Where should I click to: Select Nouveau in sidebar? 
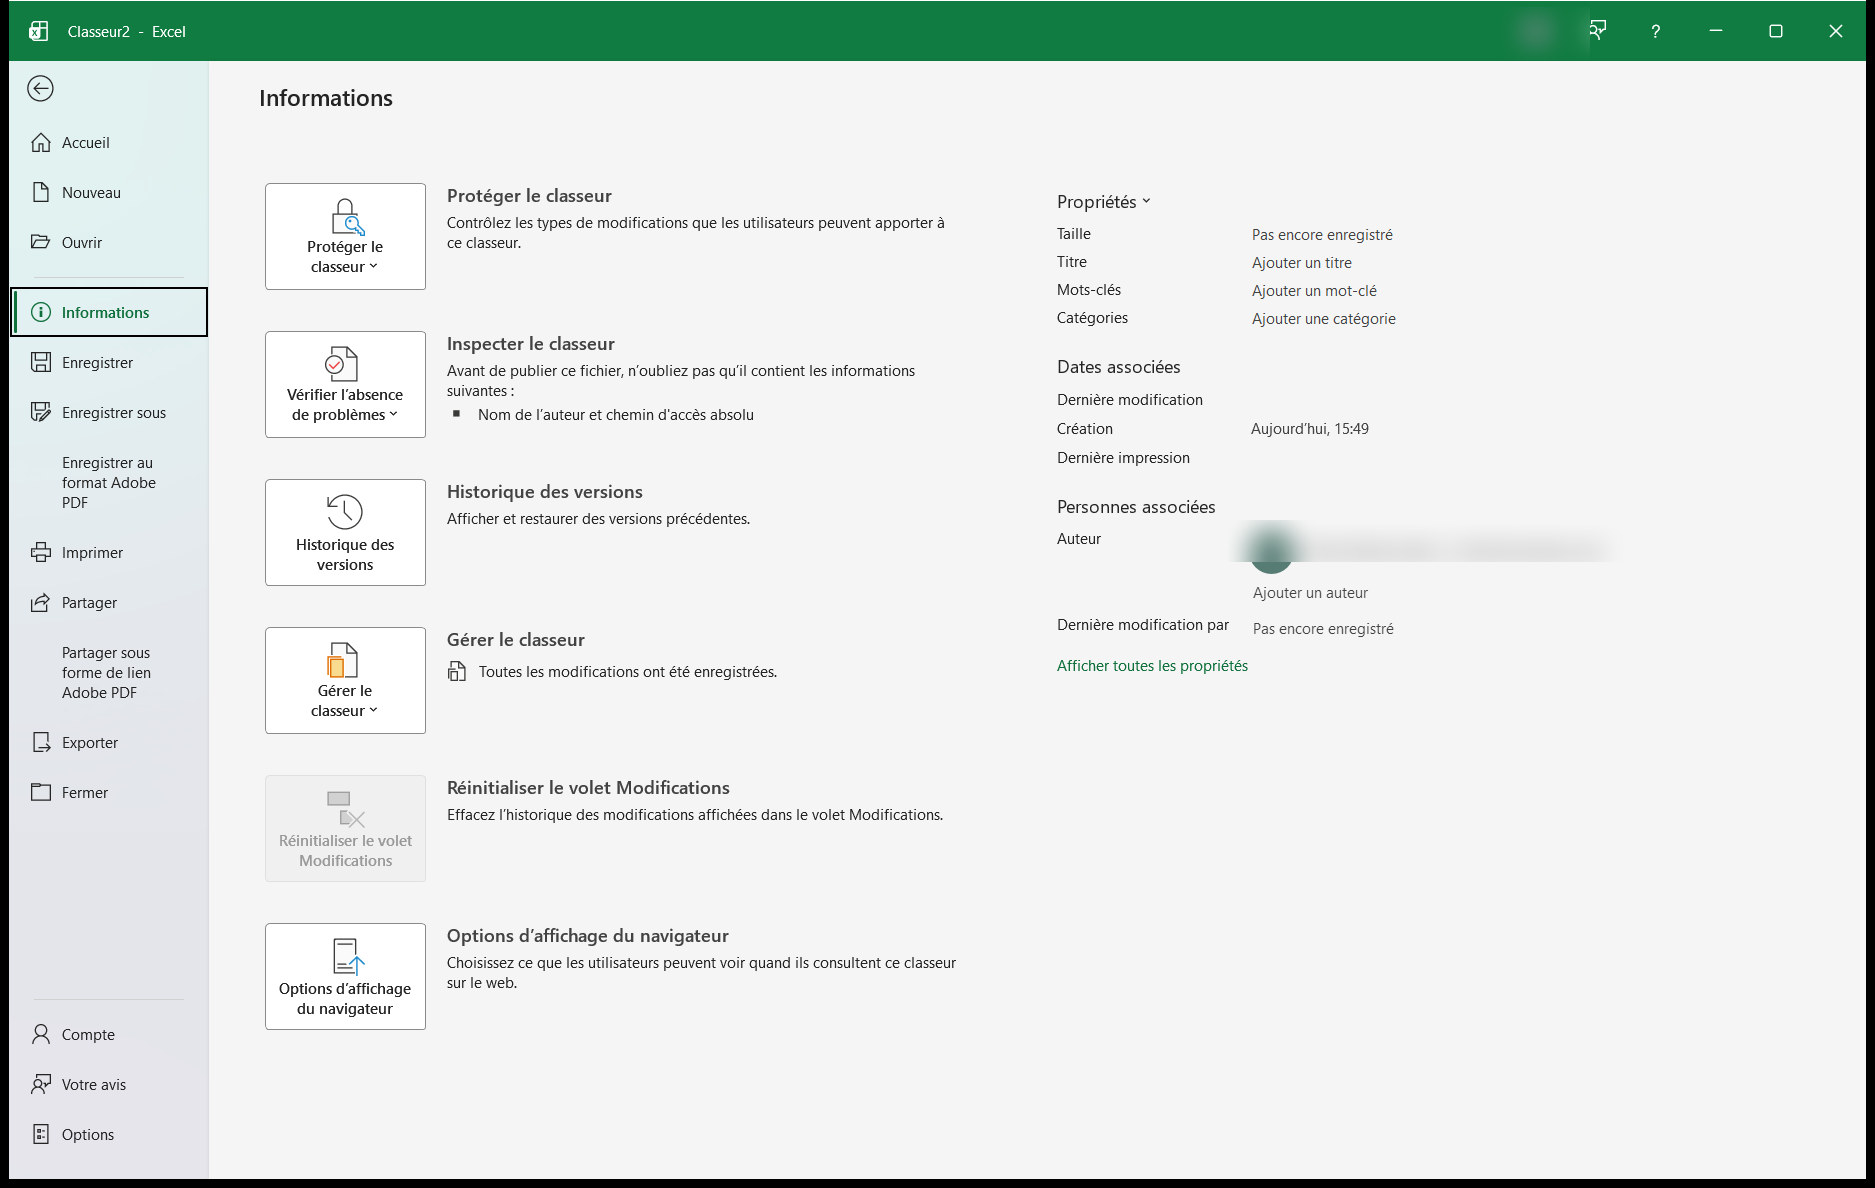click(x=109, y=193)
